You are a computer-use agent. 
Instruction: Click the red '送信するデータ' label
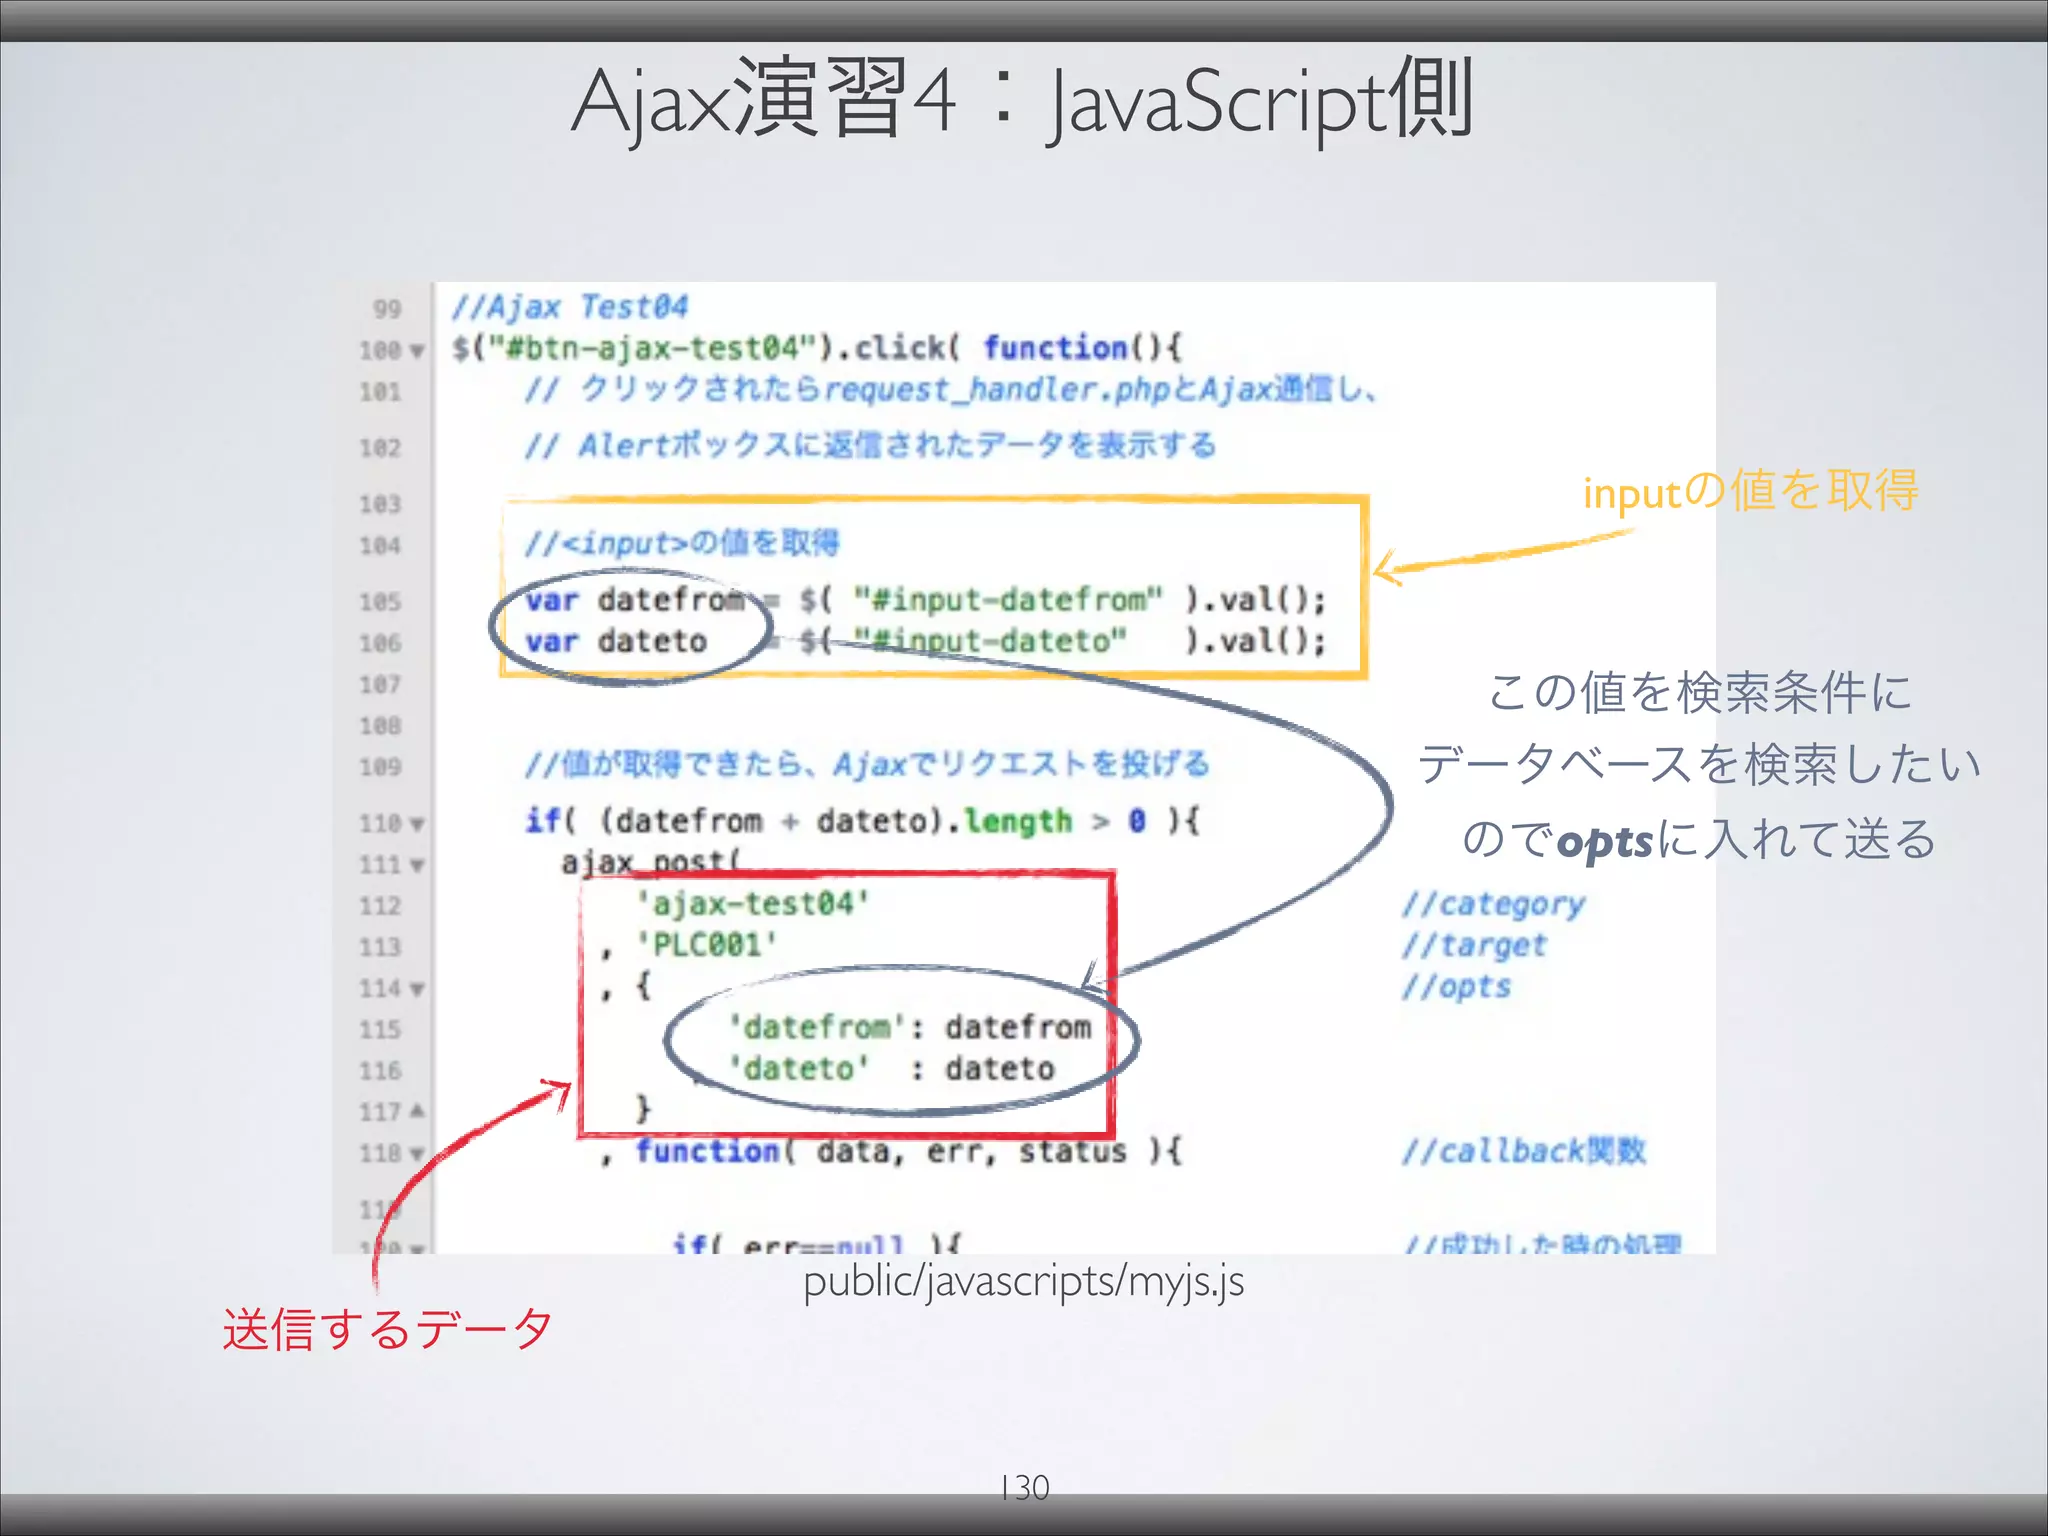point(387,1330)
